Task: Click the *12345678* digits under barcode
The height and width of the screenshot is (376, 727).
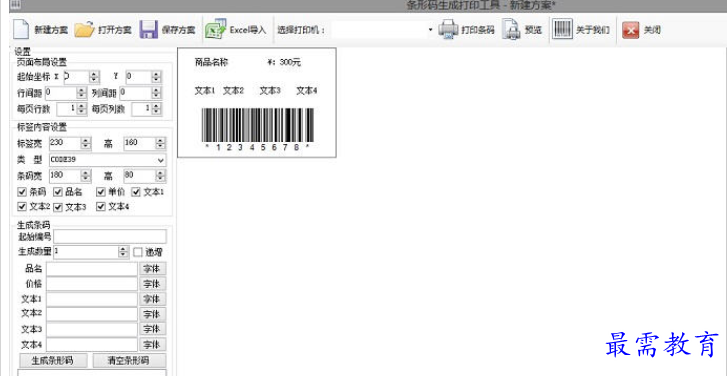Action: point(258,147)
